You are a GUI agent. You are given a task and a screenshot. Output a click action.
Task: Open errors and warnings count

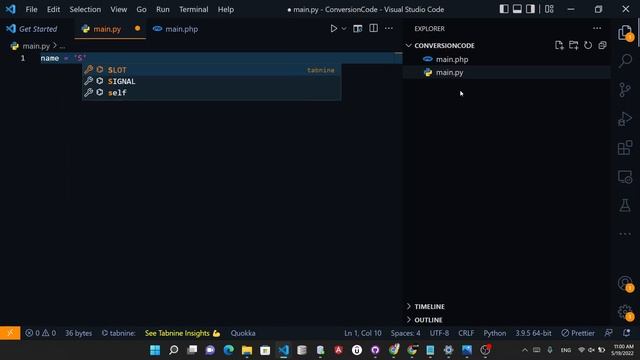[x=40, y=333]
